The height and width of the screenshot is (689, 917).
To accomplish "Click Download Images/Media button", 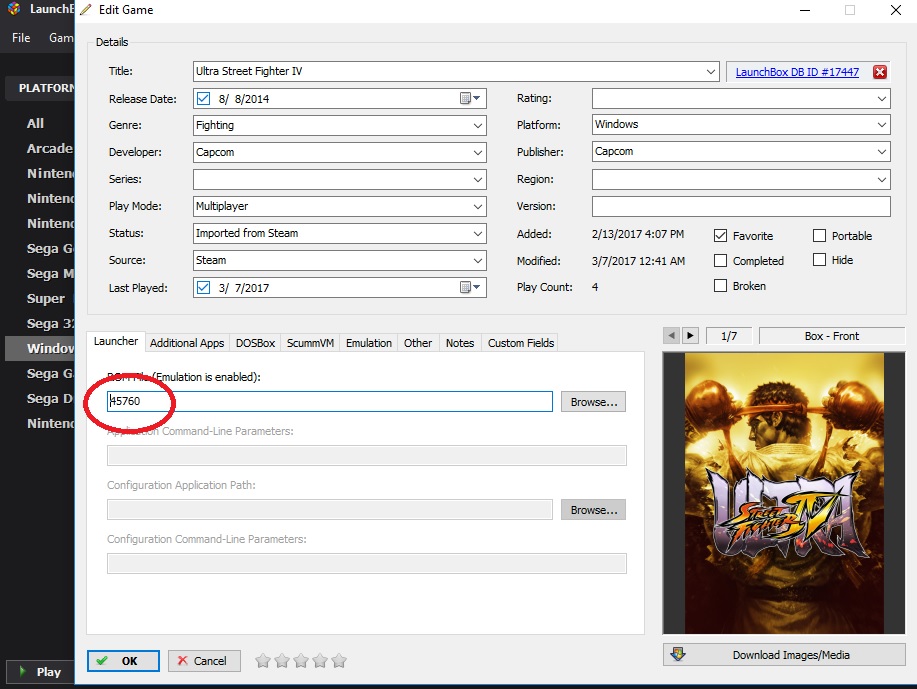I will (784, 654).
